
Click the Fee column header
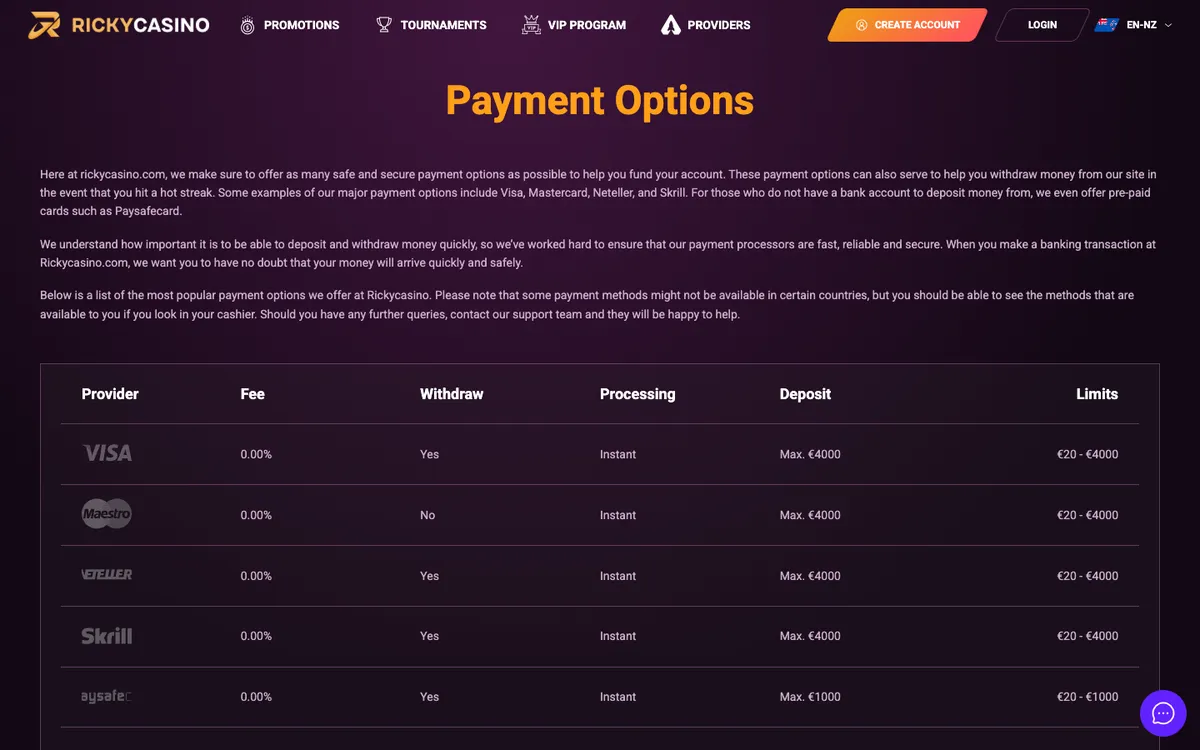[x=253, y=394]
